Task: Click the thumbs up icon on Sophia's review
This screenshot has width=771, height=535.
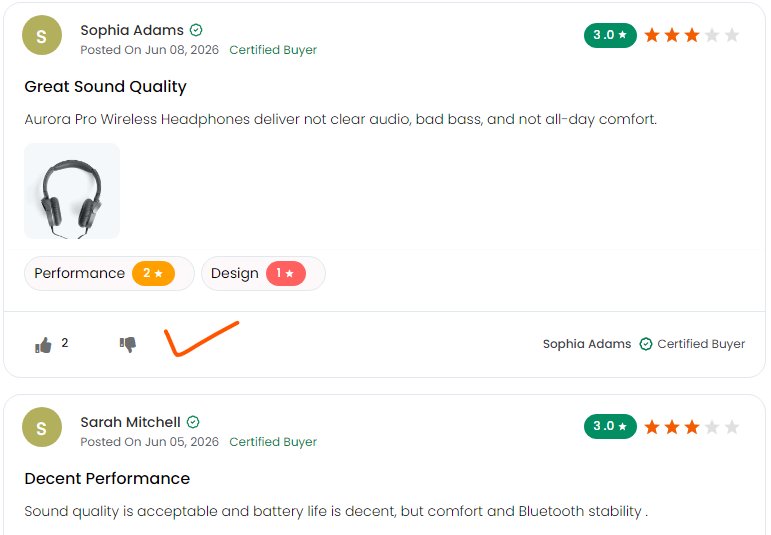Action: (x=43, y=345)
